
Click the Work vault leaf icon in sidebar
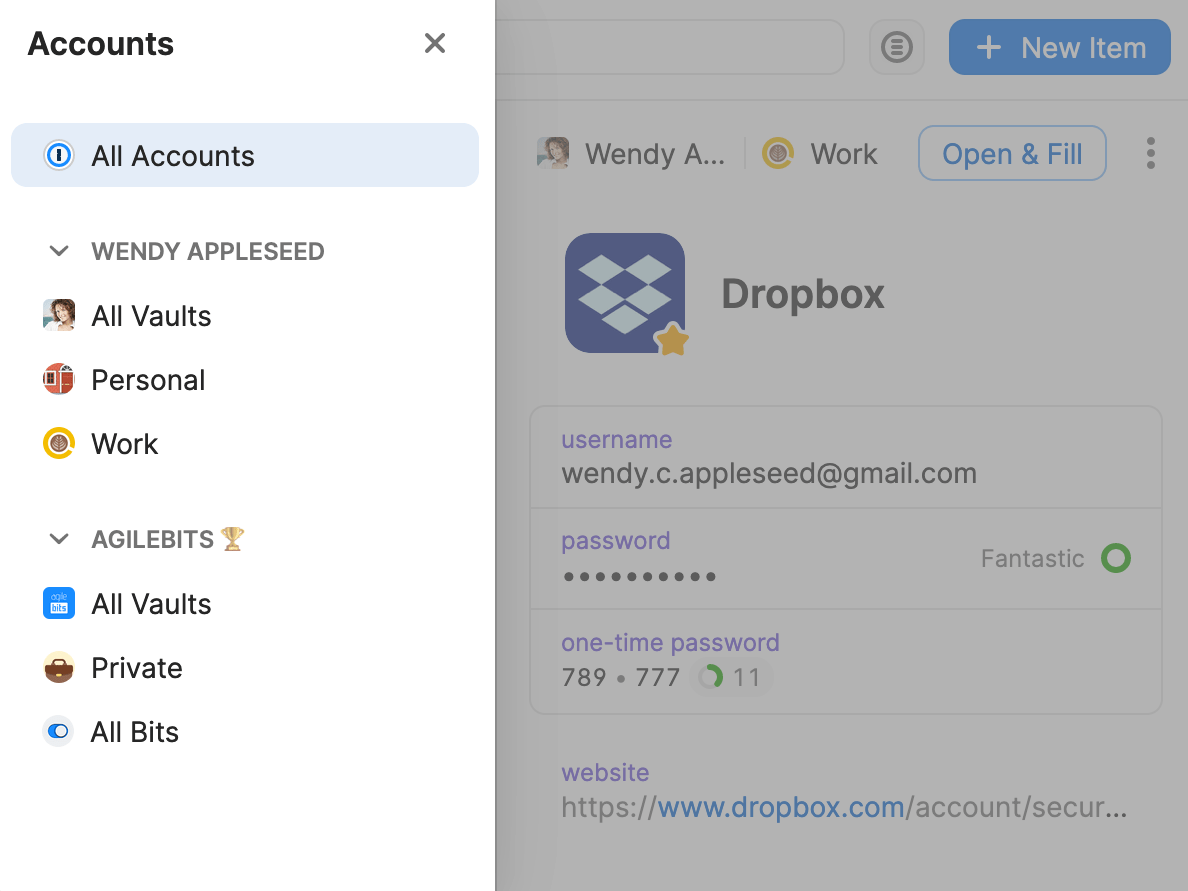tap(58, 443)
